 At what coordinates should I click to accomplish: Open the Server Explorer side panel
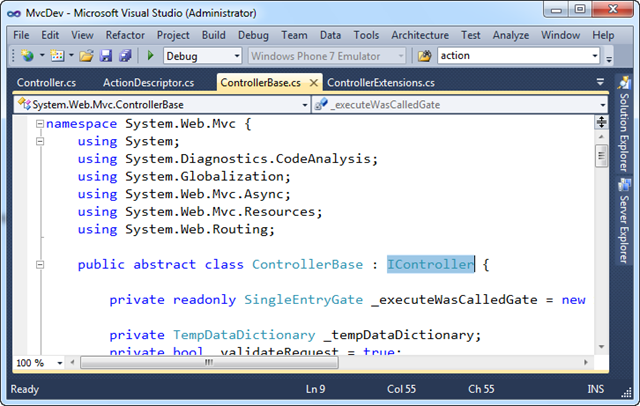click(624, 221)
